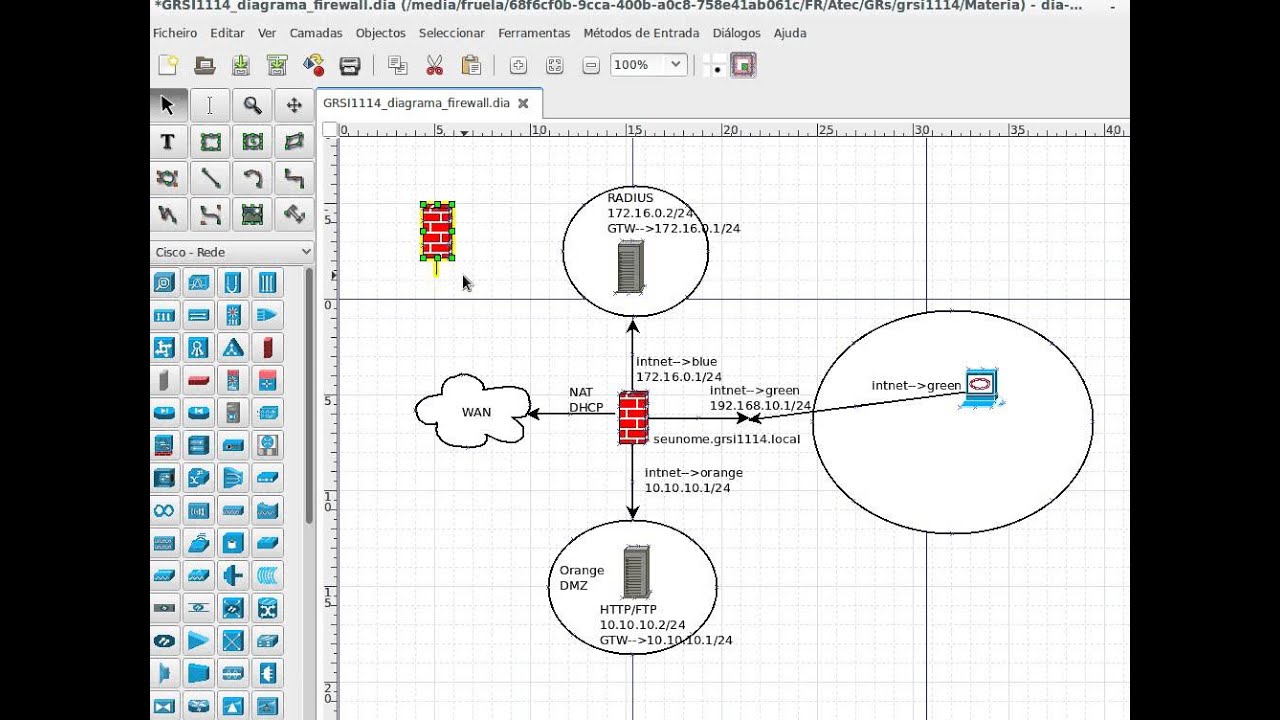The width and height of the screenshot is (1280, 720).
Task: Click the palette scrollbar
Action: (x=310, y=395)
